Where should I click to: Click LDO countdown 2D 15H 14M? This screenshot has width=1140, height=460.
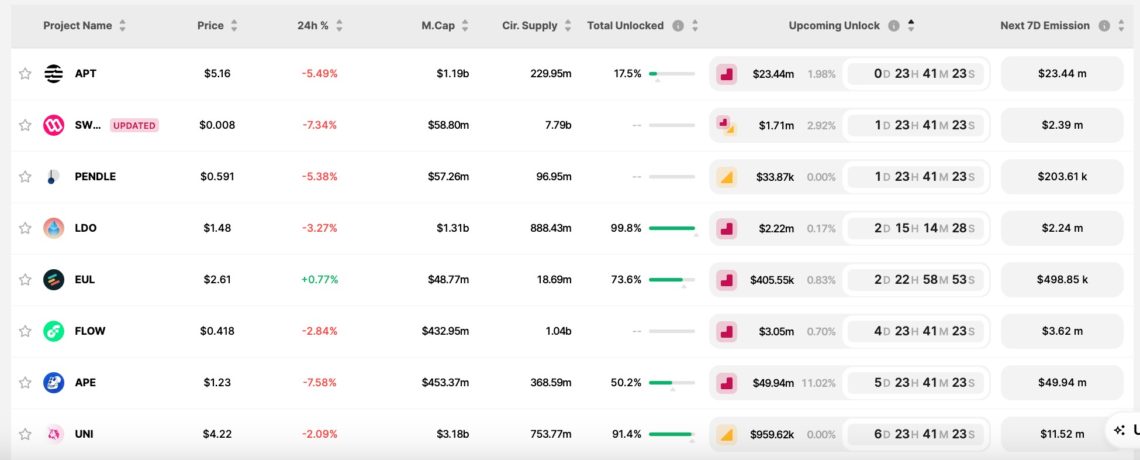click(x=916, y=228)
